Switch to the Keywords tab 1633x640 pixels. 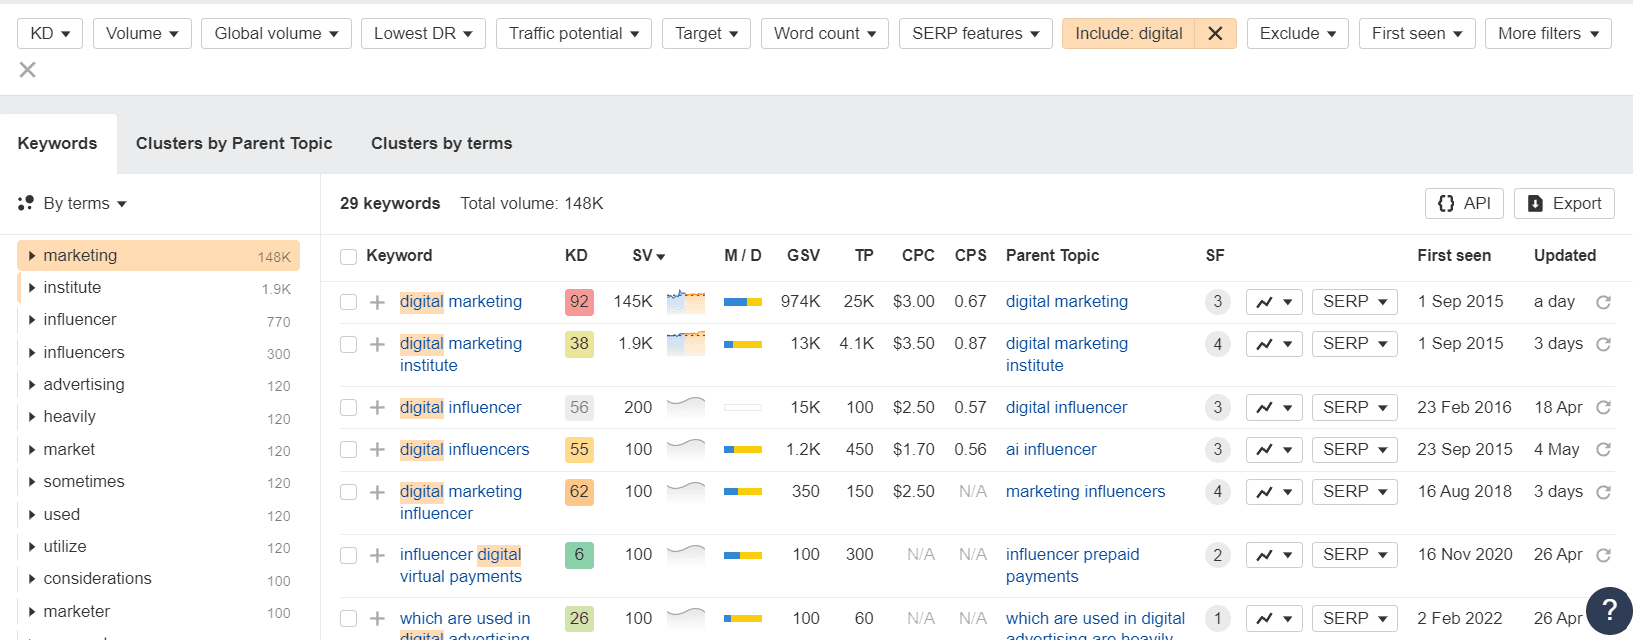(x=58, y=144)
